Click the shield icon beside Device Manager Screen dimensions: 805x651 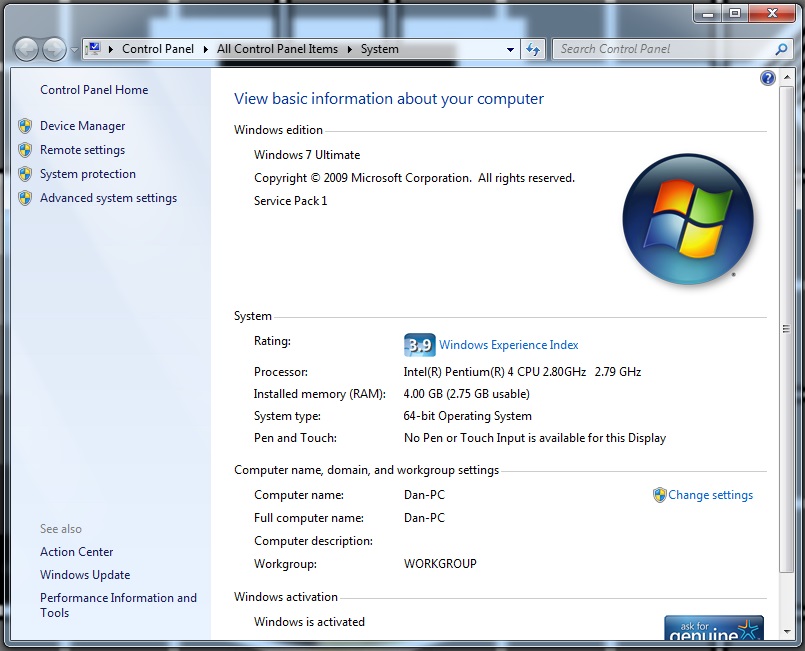pyautogui.click(x=25, y=126)
